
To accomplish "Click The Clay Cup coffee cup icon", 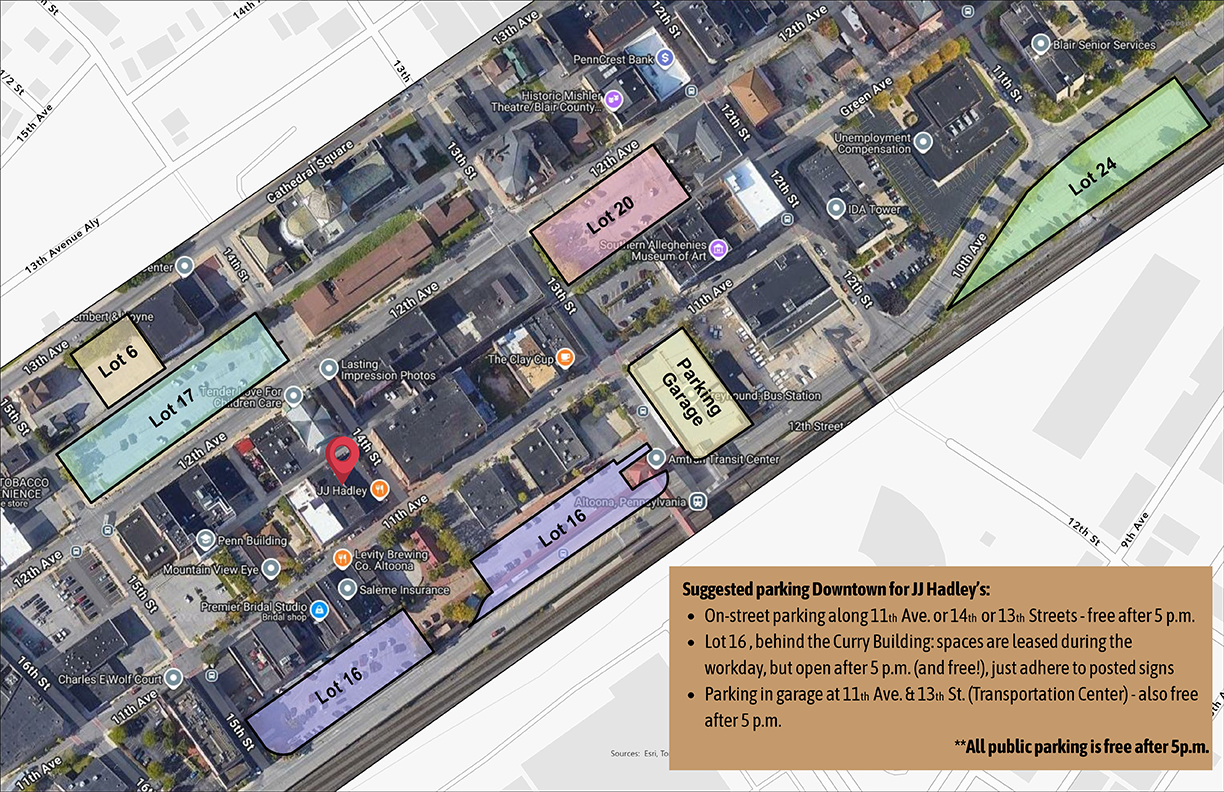I will pyautogui.click(x=564, y=359).
